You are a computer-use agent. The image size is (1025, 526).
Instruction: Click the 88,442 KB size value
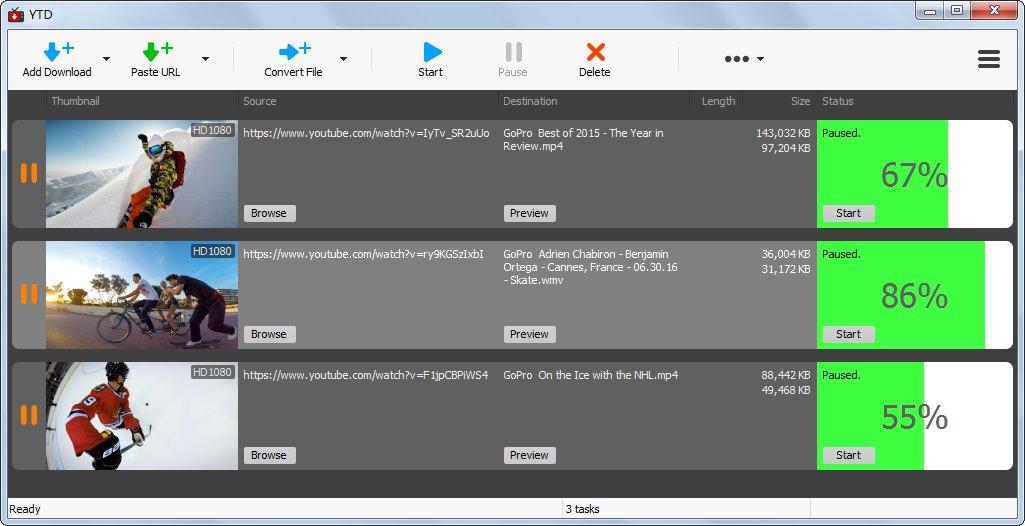tap(786, 375)
